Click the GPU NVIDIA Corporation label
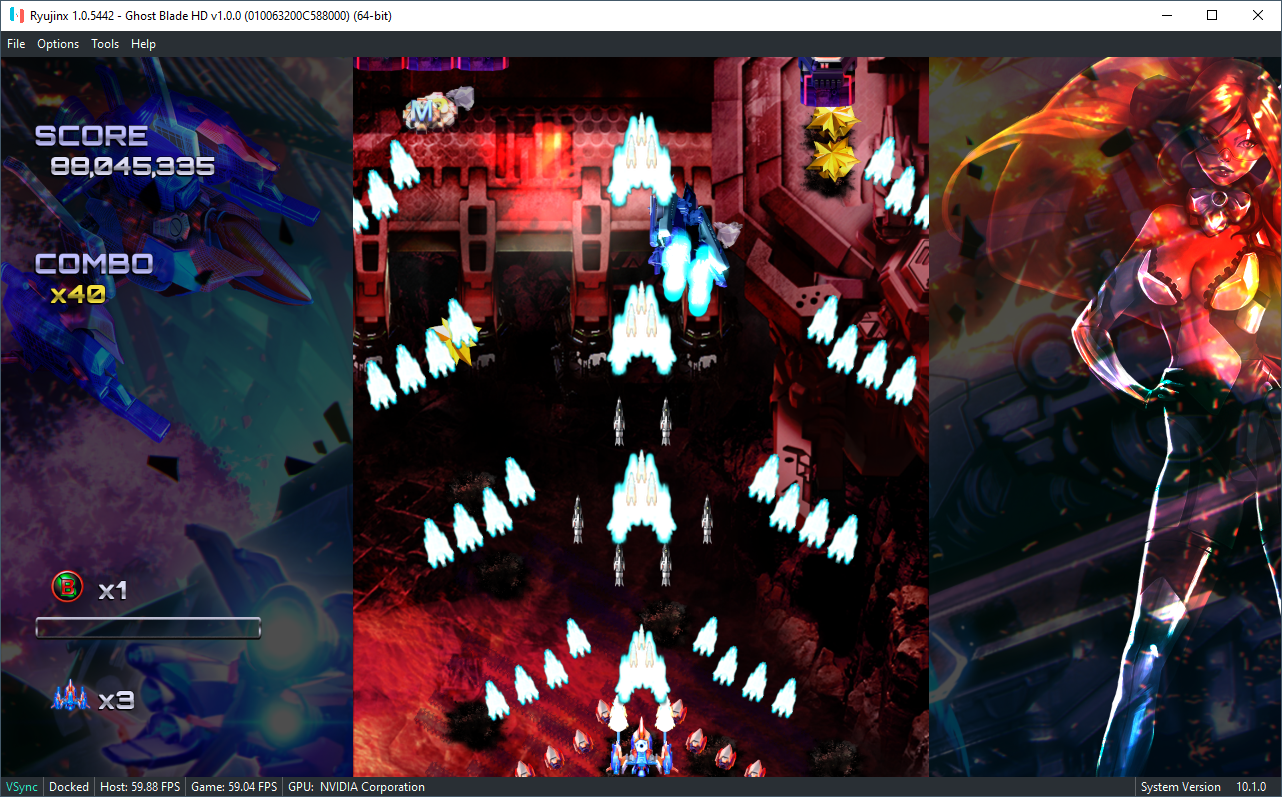1282x797 pixels. 356,787
